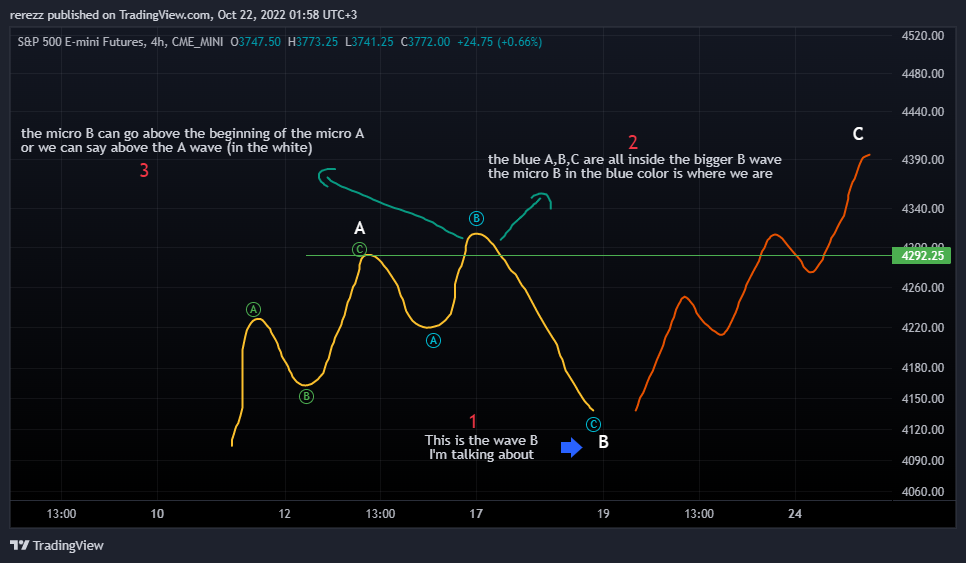Click the open value O3747.50

click(256, 42)
